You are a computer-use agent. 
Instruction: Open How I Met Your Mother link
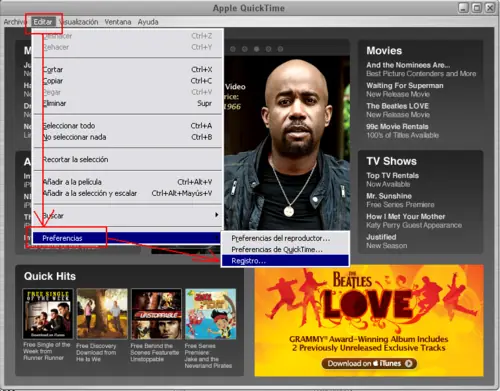(406, 217)
